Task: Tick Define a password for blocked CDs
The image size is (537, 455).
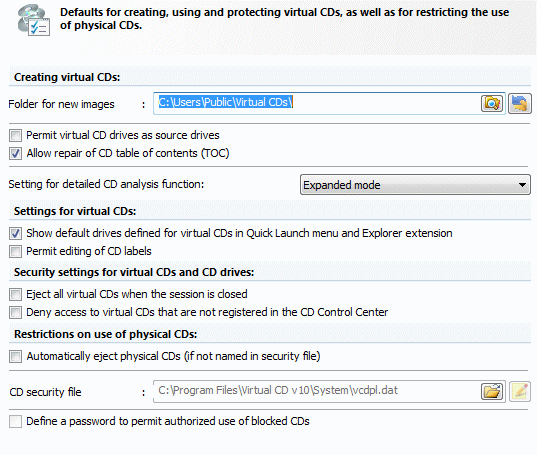Action: [x=15, y=421]
